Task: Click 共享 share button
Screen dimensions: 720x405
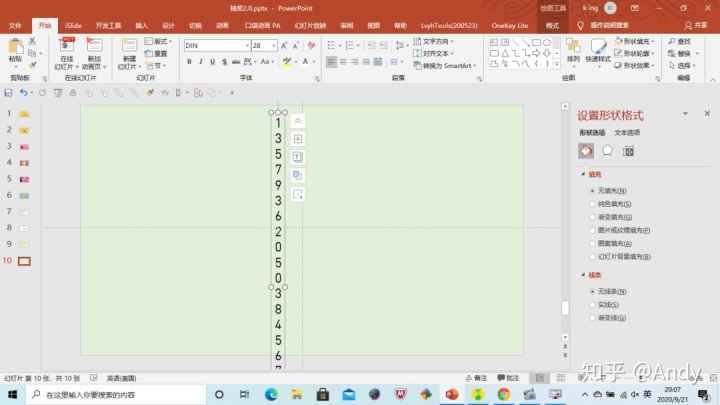Action: [x=696, y=26]
